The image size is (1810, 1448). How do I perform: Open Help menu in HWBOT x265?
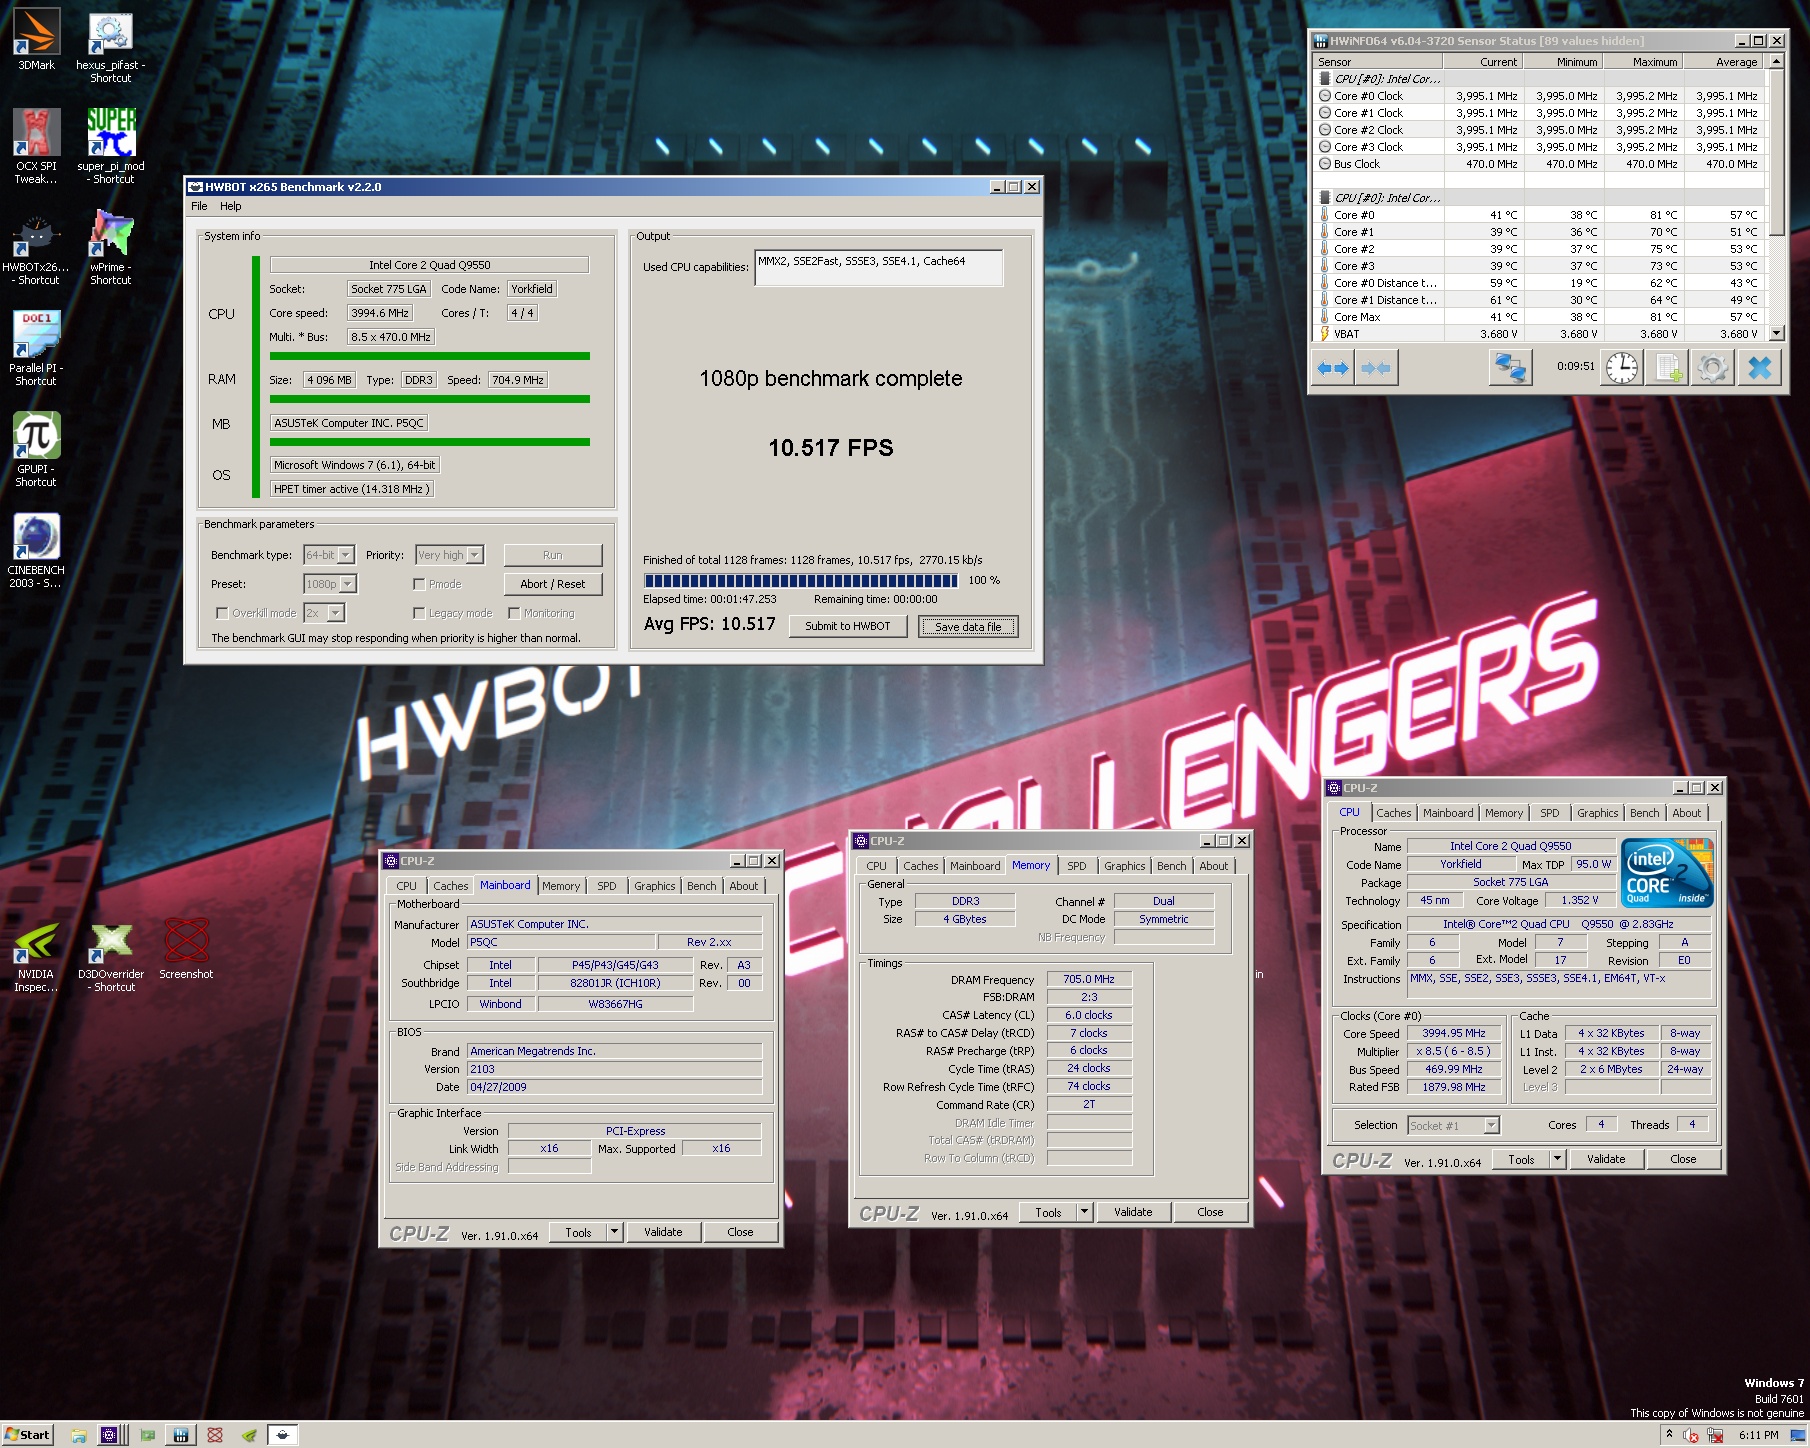[x=231, y=206]
